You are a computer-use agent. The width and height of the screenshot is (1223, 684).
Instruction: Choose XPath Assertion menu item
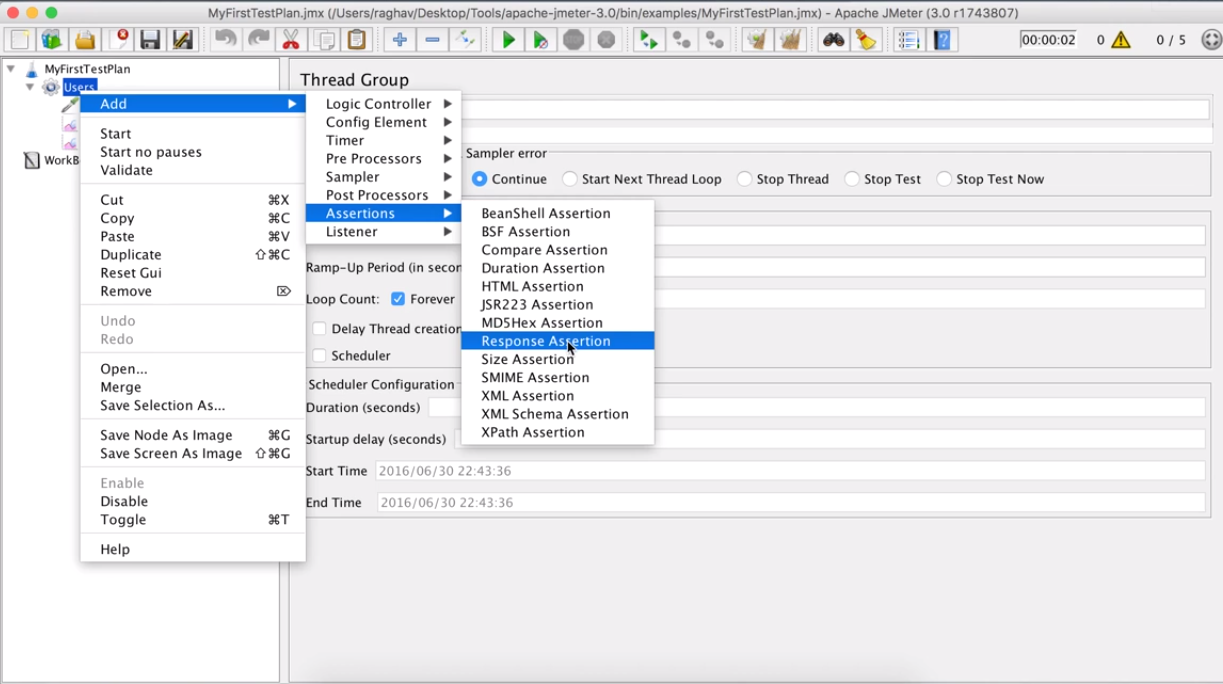(x=558, y=432)
